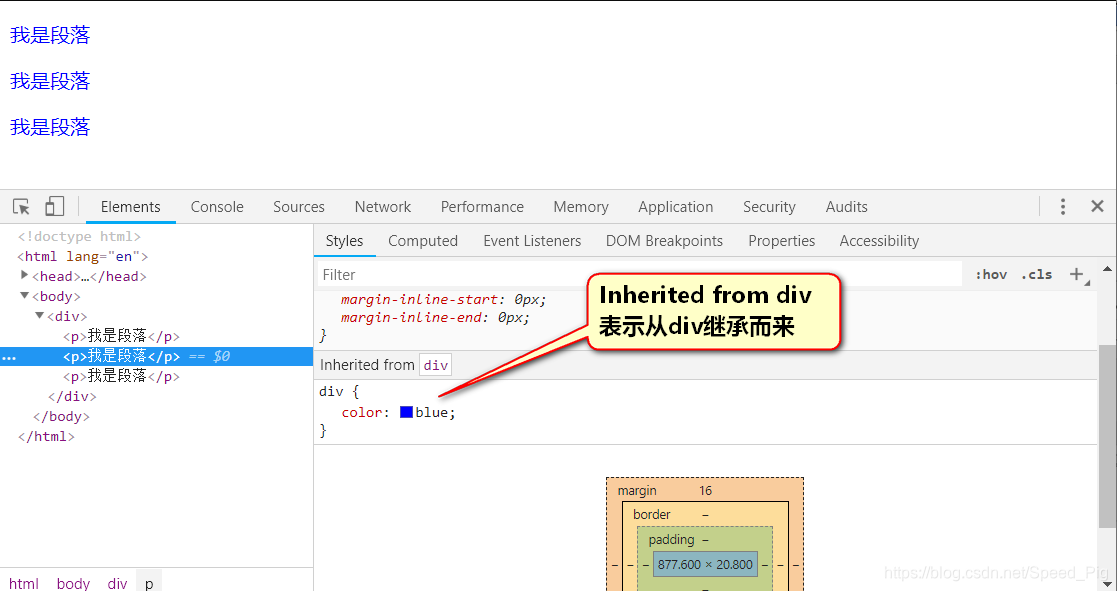Collapse the div node arrow

click(40, 315)
